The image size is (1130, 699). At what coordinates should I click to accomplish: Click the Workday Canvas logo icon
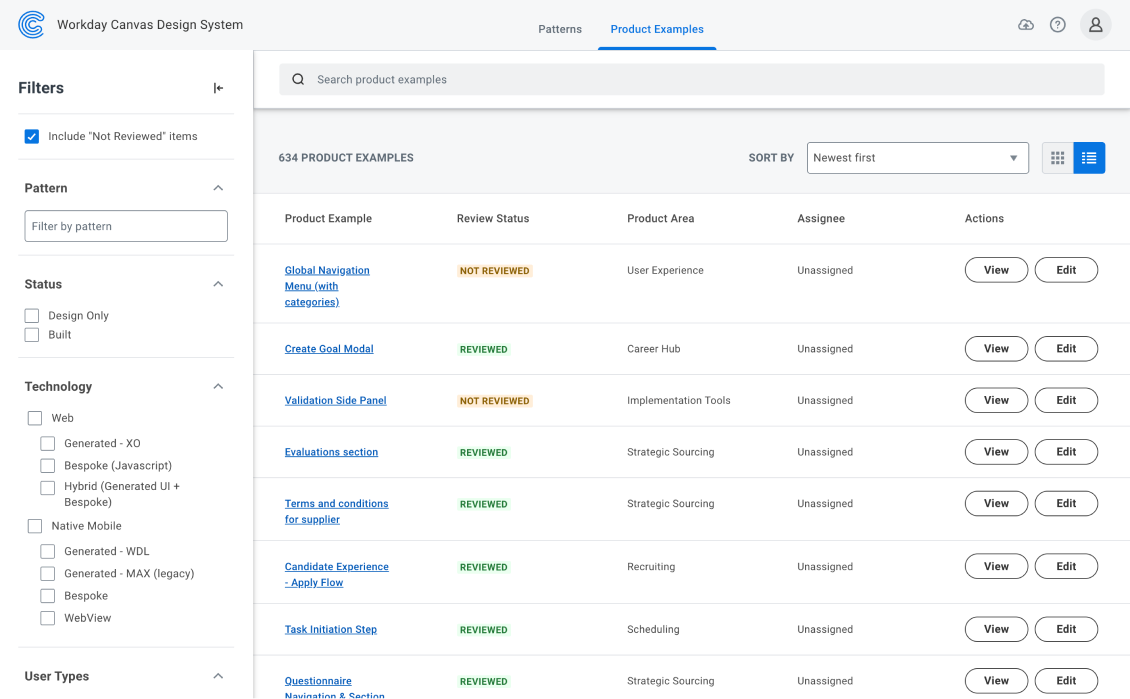tap(31, 25)
